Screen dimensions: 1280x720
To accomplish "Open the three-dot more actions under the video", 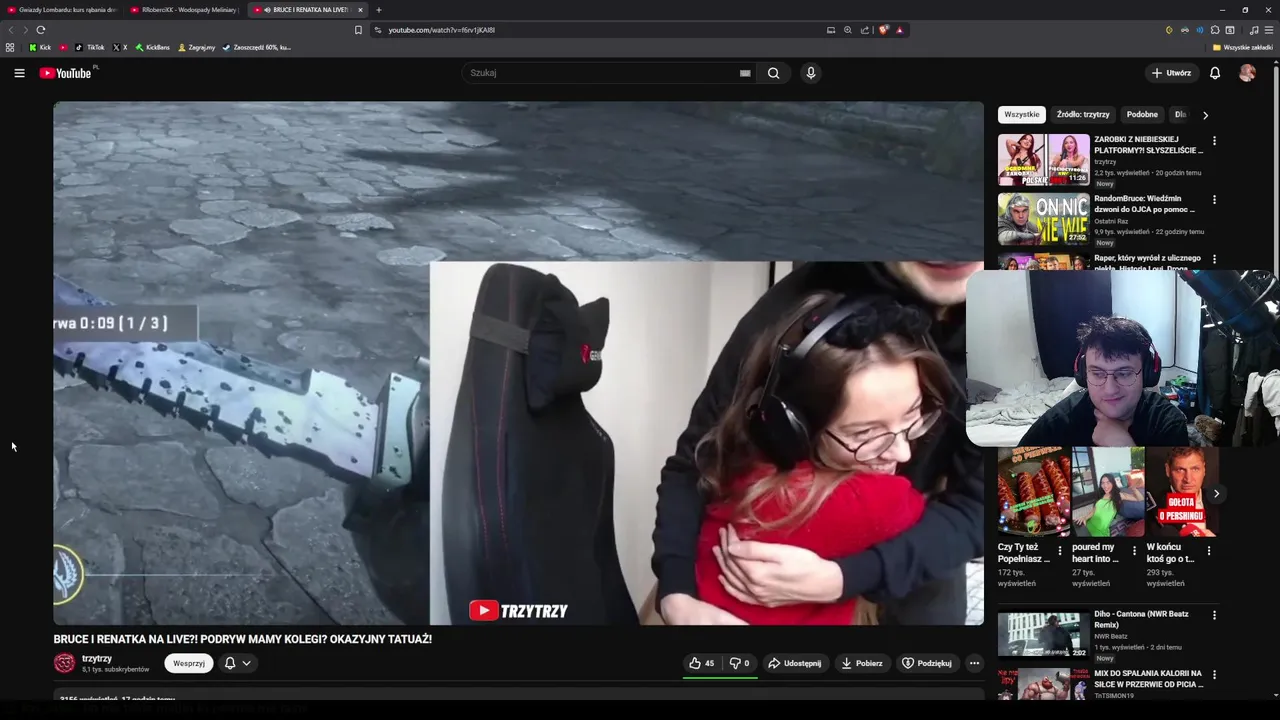I will point(974,663).
